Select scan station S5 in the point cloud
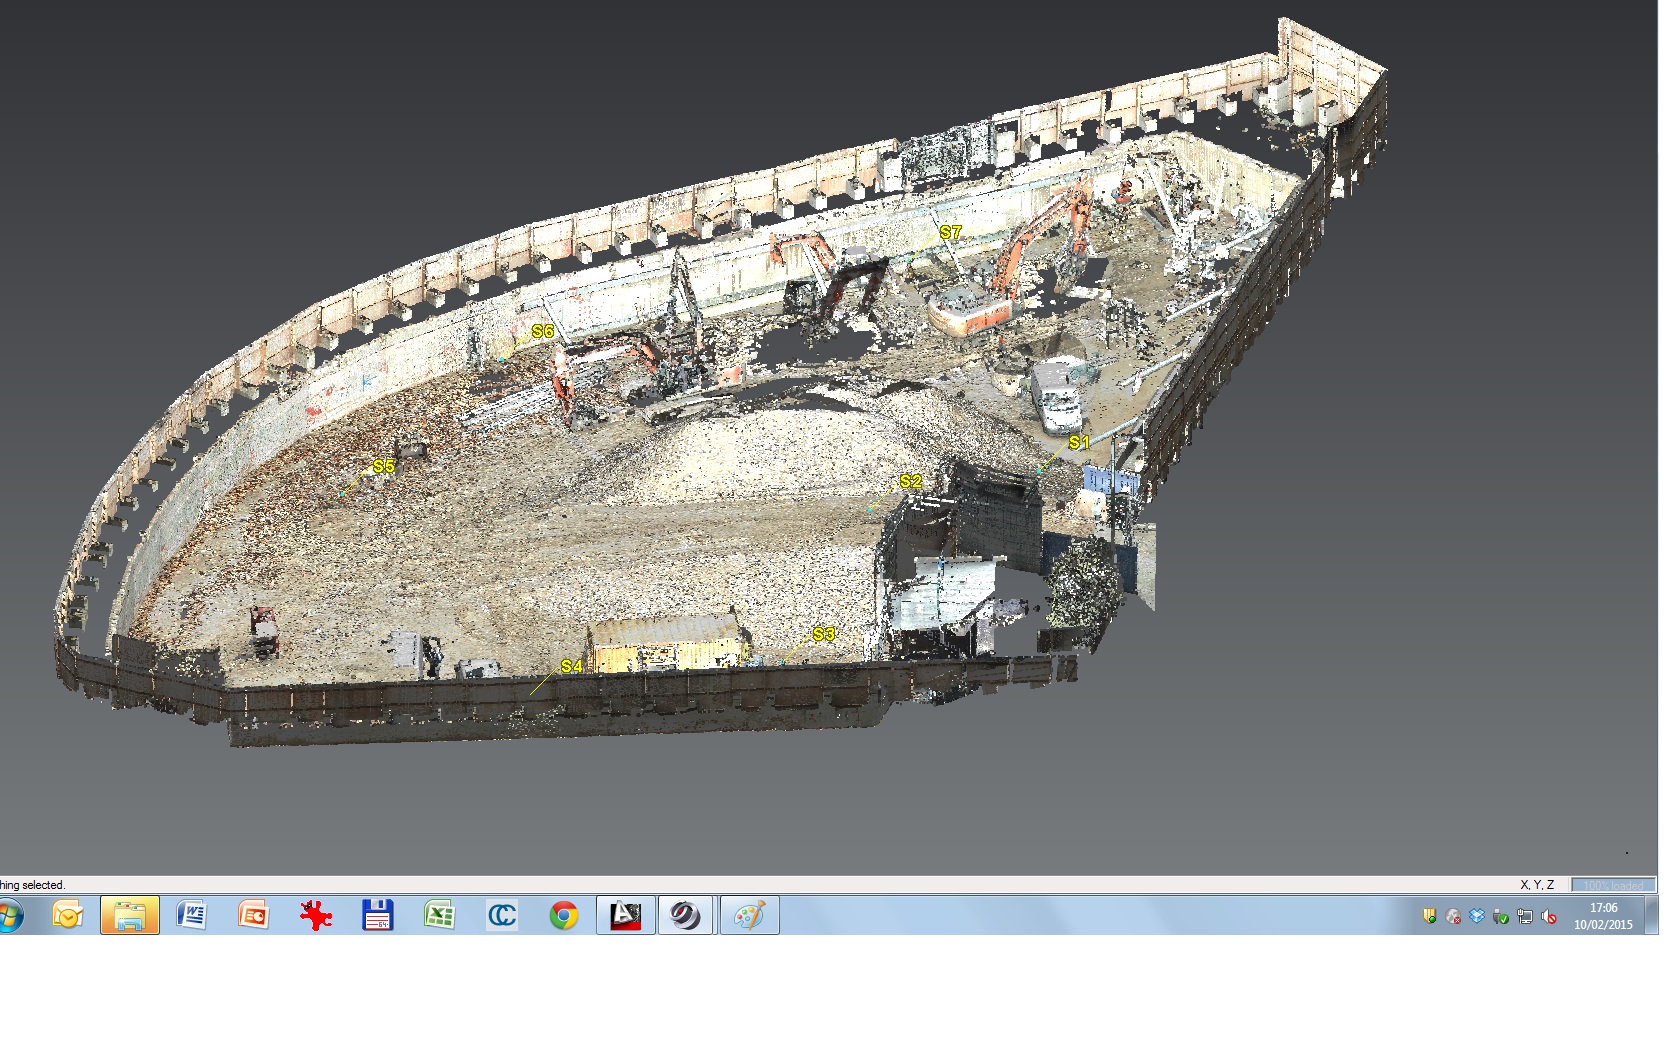The width and height of the screenshot is (1680, 1050). click(383, 466)
